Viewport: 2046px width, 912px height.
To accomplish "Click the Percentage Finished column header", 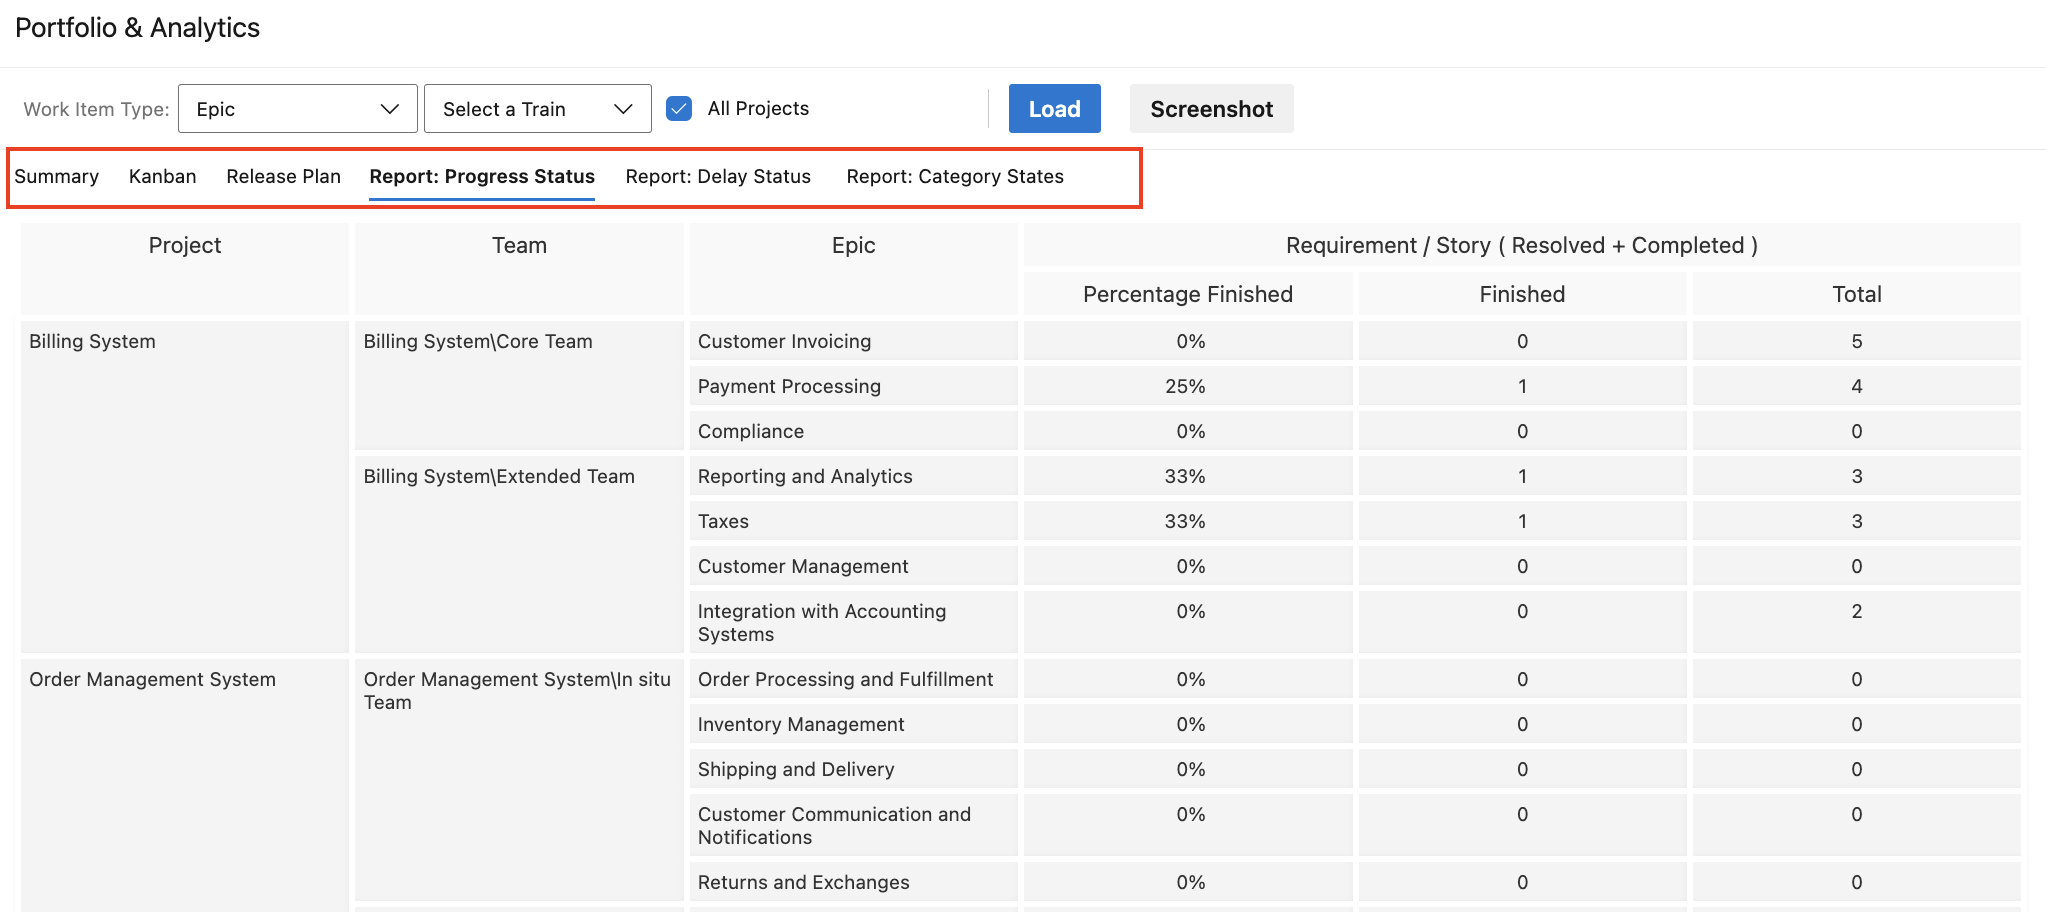I will point(1186,293).
